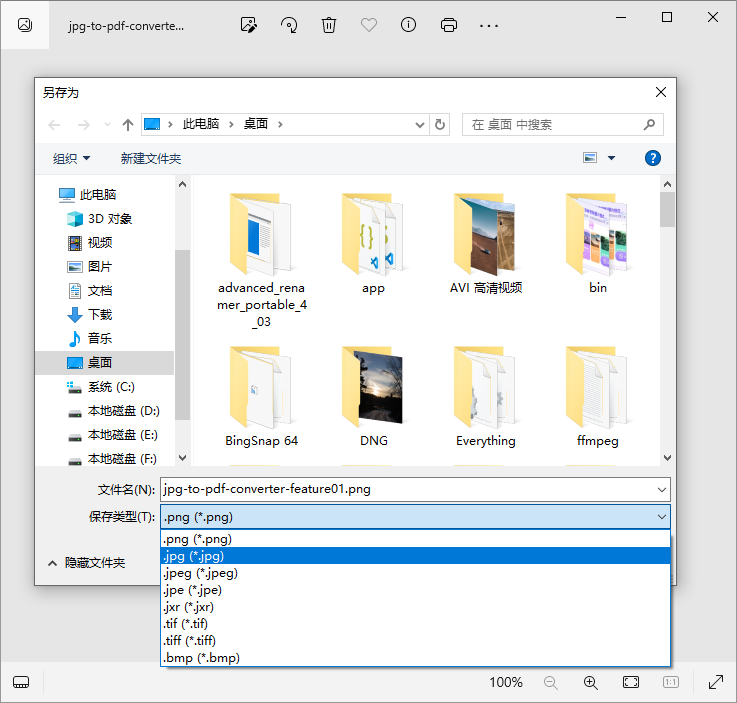Viewport: 737px width, 703px height.
Task: Open the file name history dropdown arrow
Action: pos(661,489)
